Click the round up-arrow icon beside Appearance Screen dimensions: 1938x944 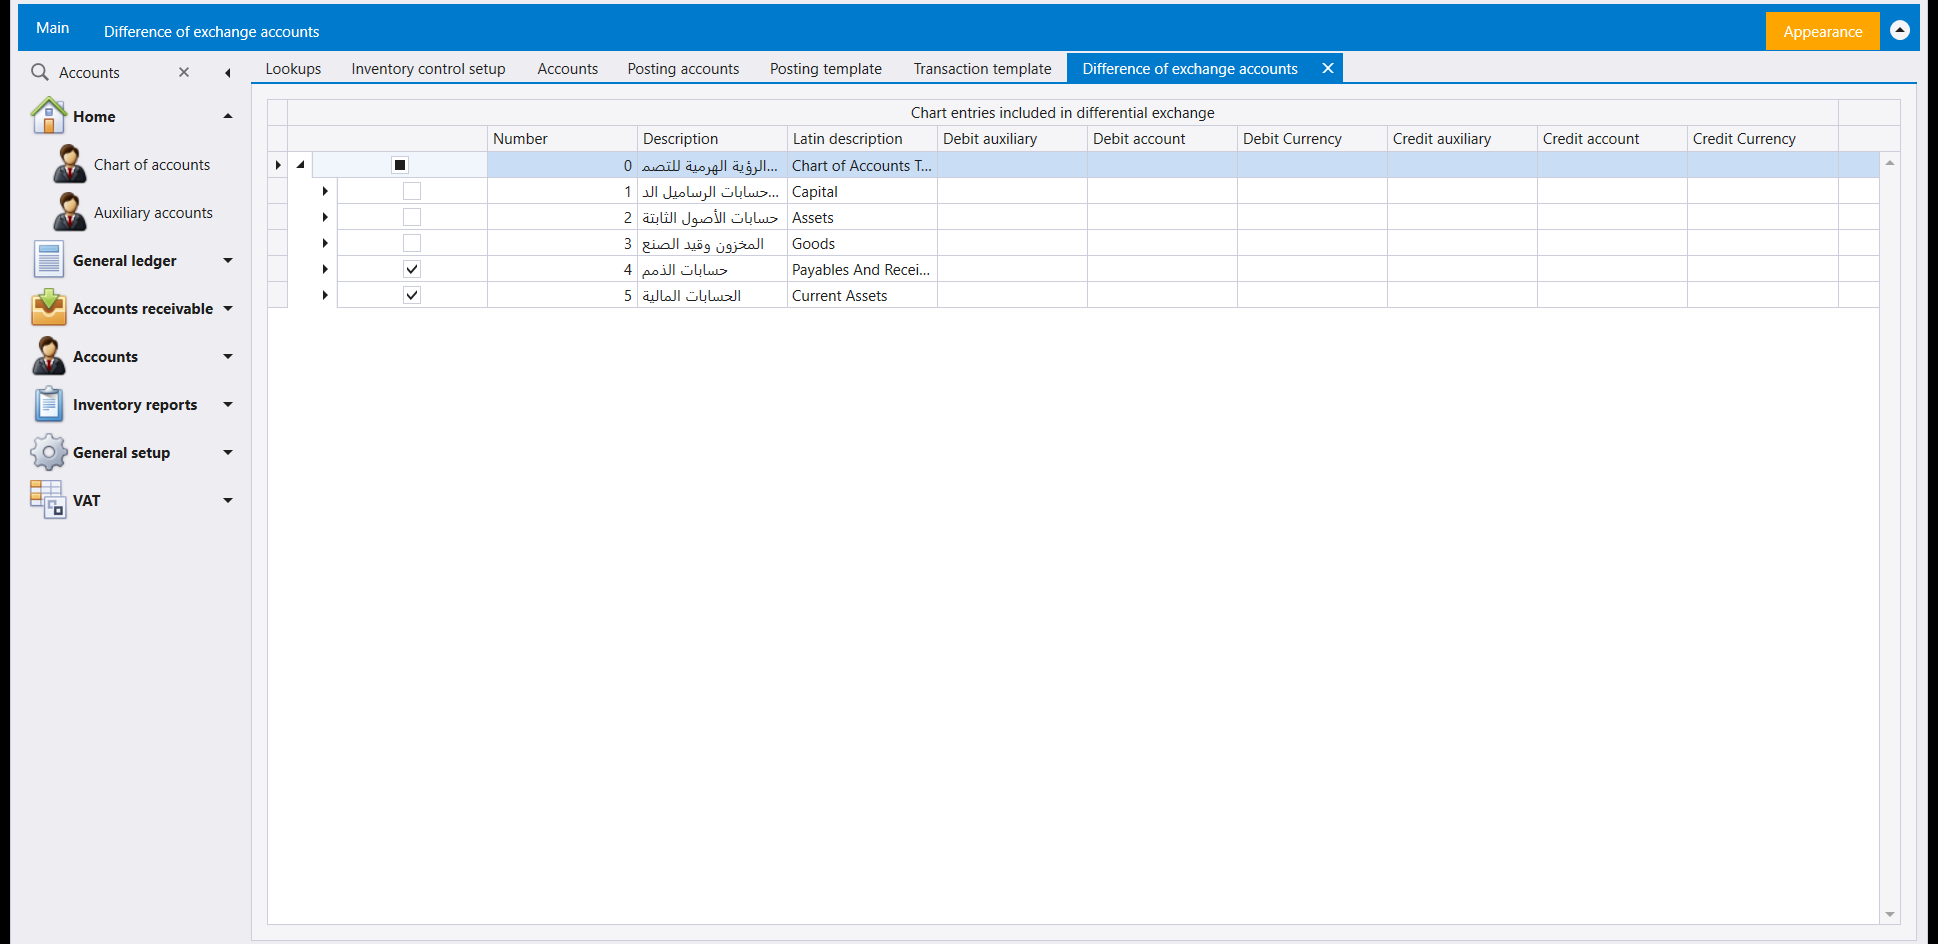click(1900, 31)
